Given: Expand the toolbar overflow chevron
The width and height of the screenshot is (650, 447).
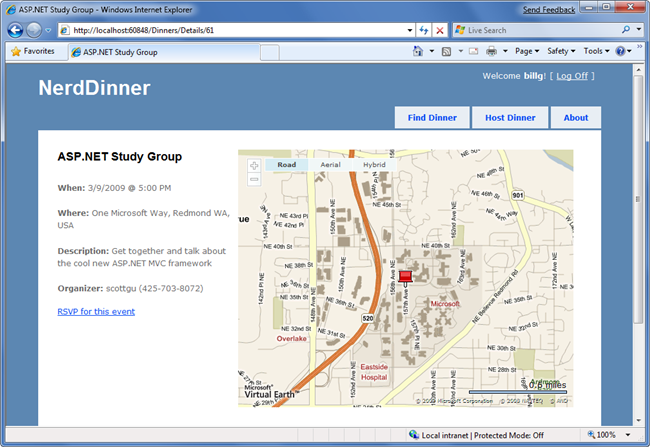Looking at the screenshot, I should pyautogui.click(x=639, y=46).
